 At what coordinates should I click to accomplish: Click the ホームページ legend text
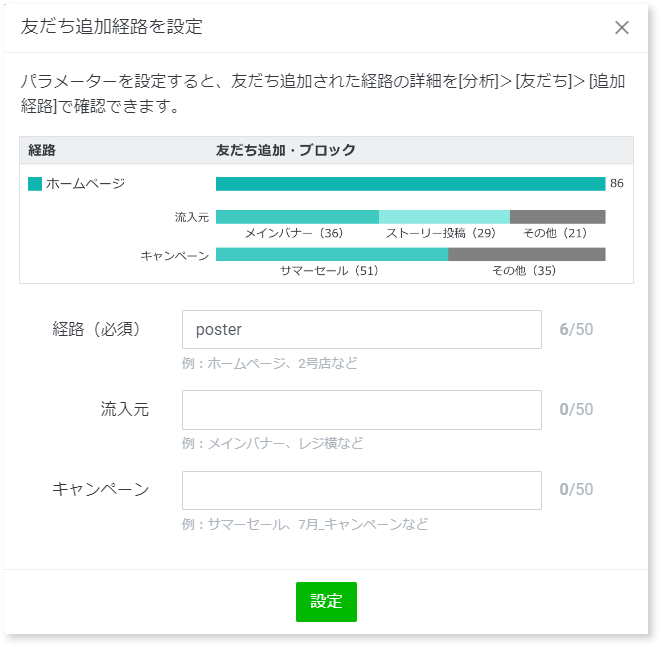click(x=85, y=184)
